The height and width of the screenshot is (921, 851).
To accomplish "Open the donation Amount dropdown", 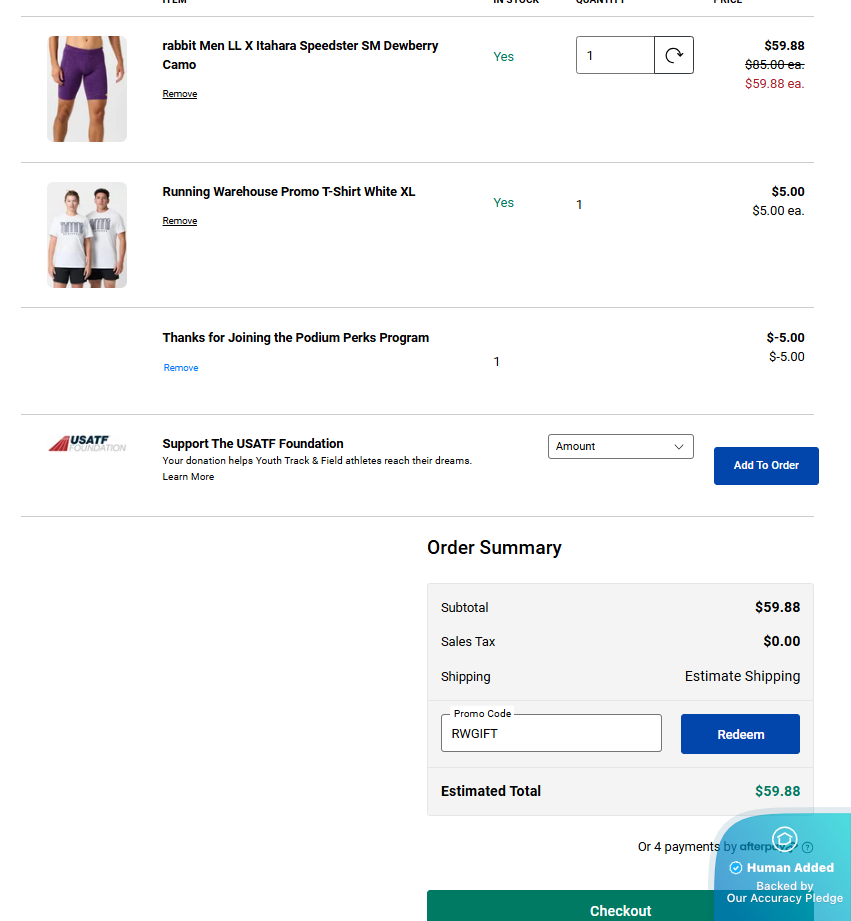I will [x=620, y=446].
